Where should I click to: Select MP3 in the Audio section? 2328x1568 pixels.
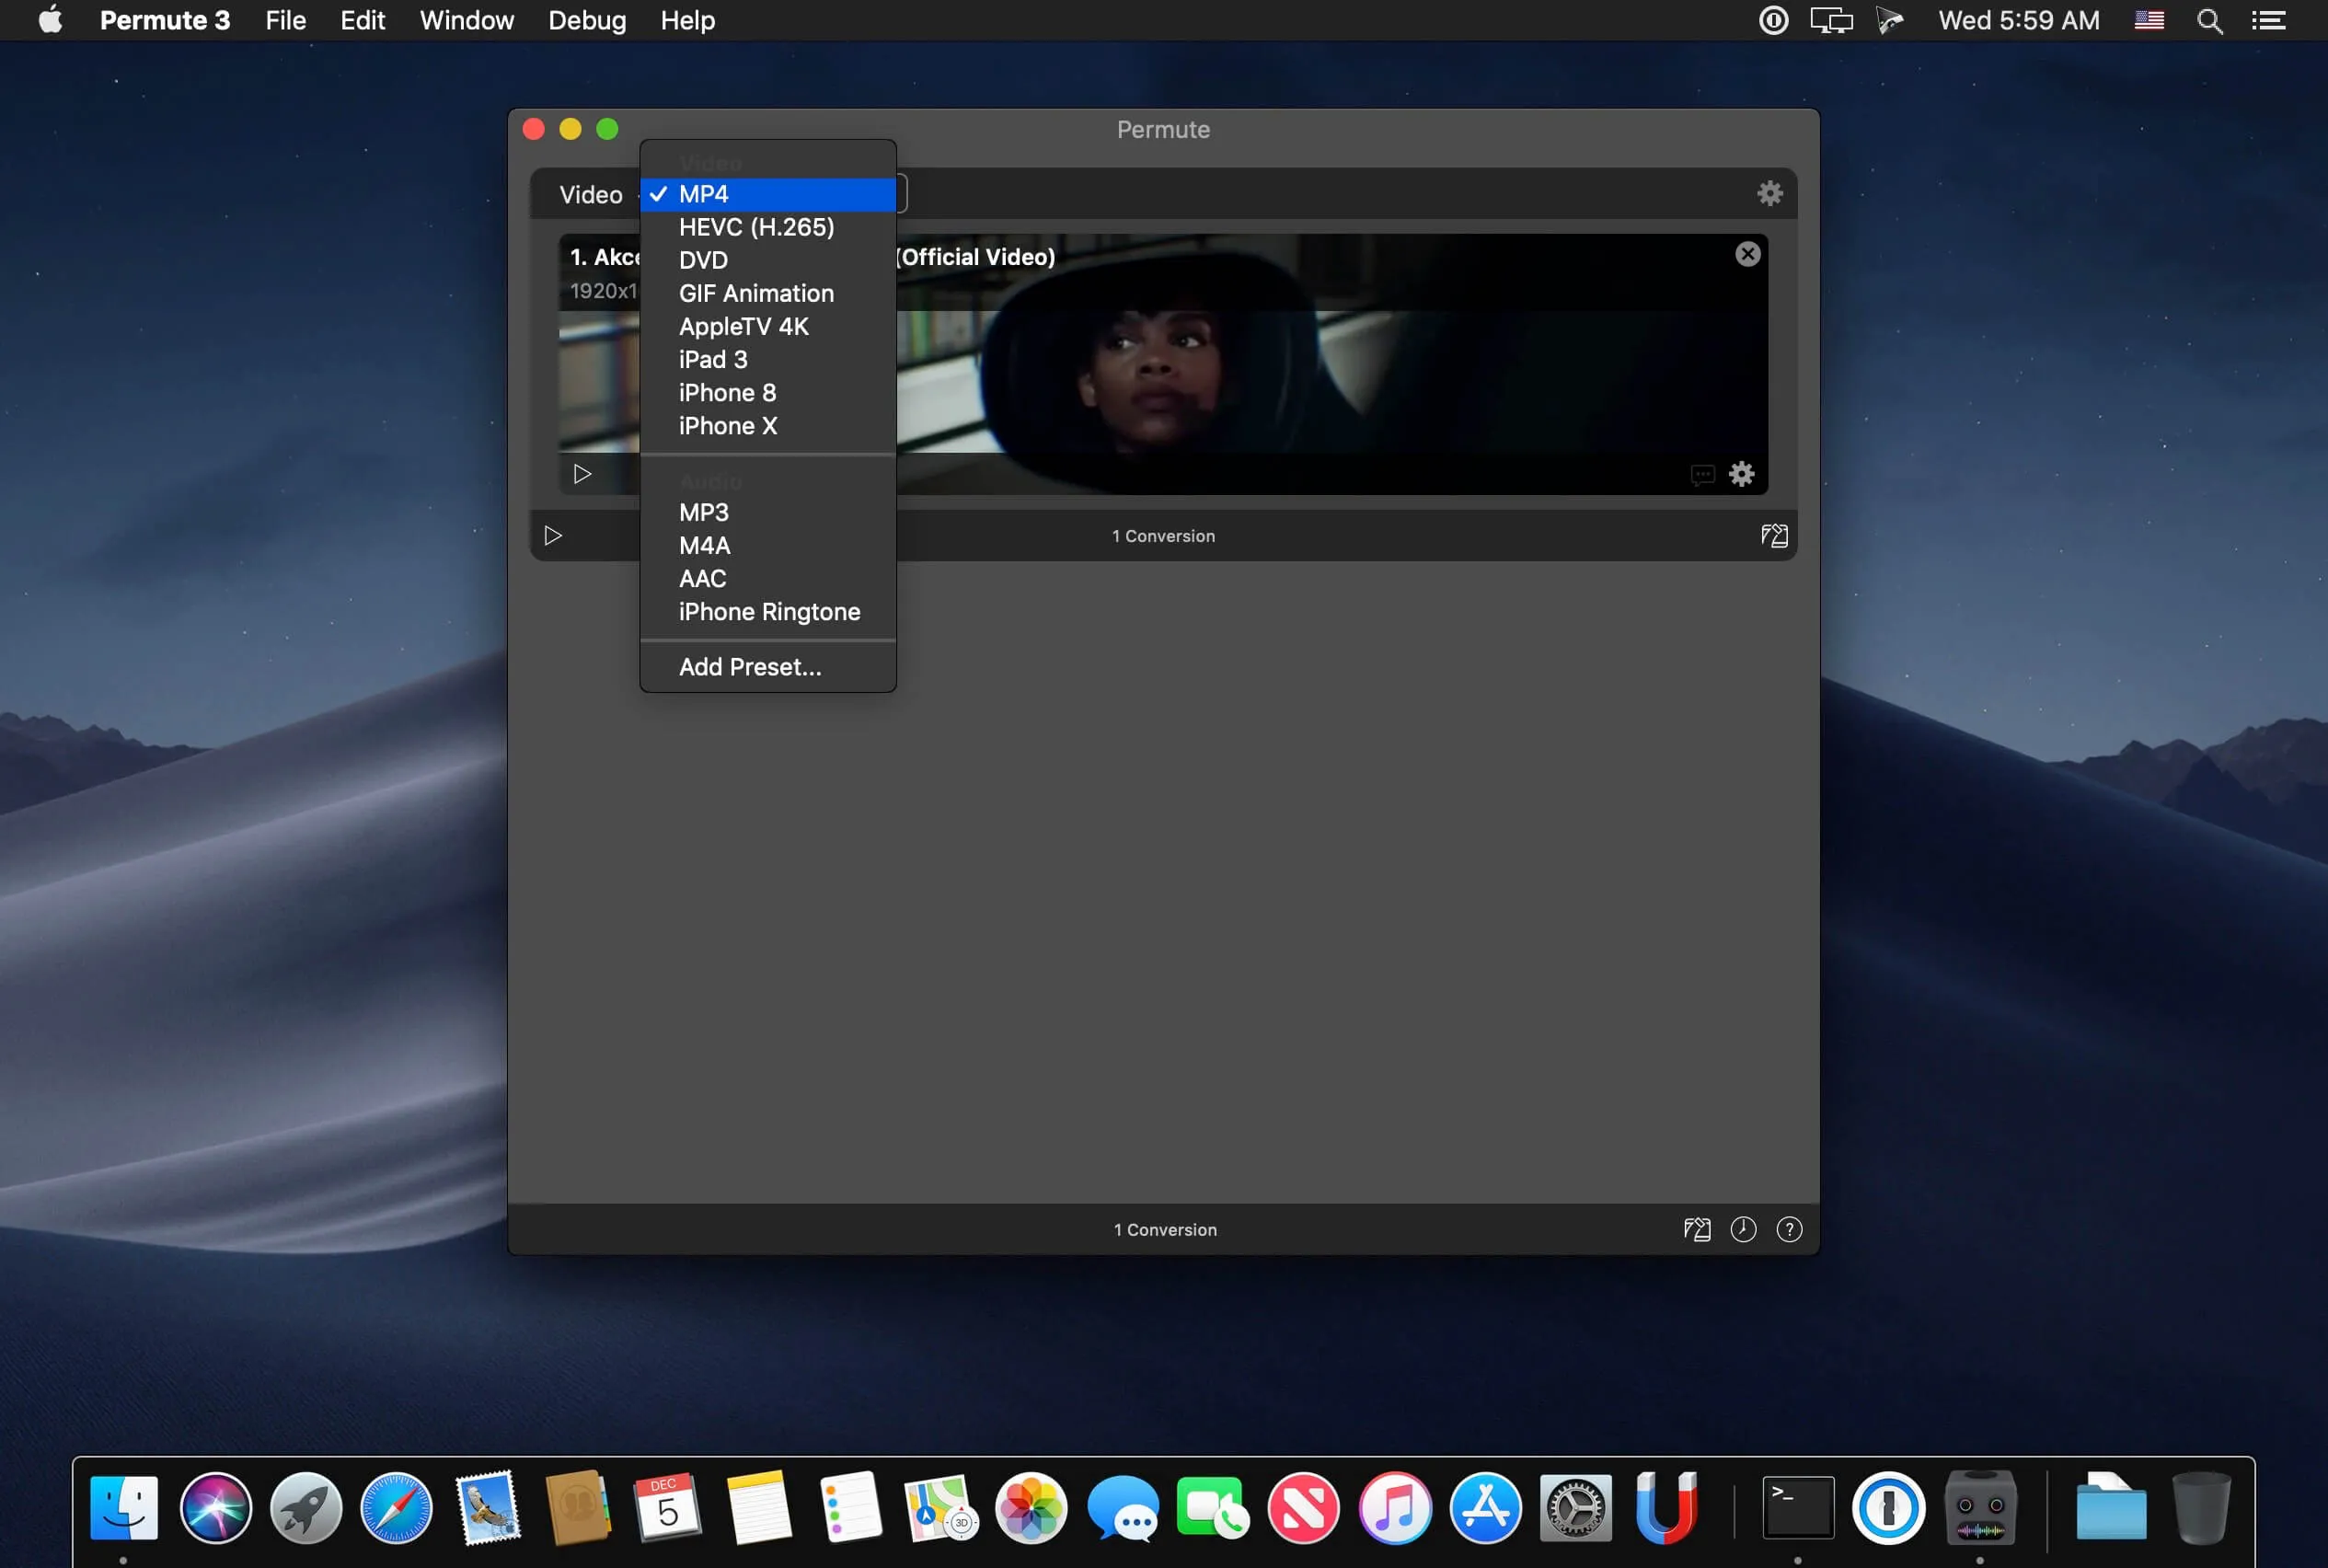pyautogui.click(x=703, y=512)
